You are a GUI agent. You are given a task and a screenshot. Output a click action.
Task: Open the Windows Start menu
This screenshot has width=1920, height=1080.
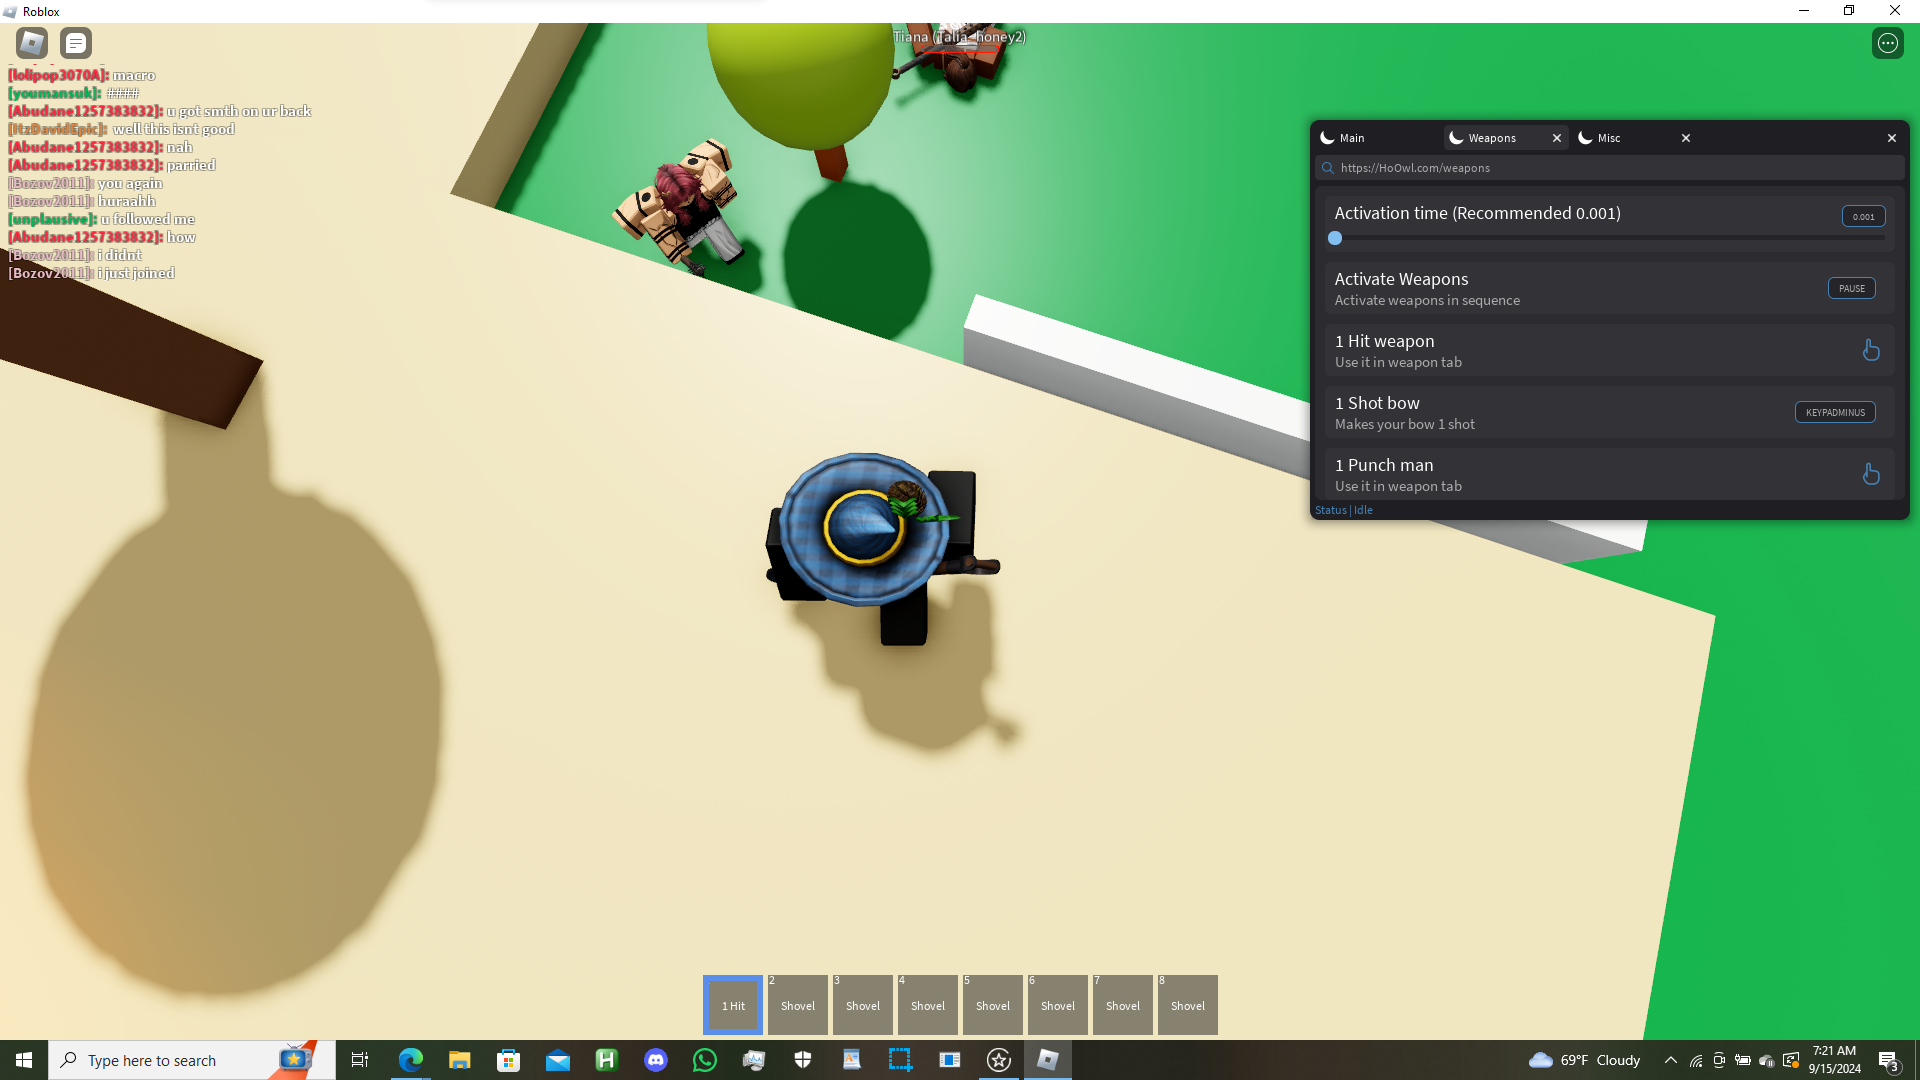pos(24,1060)
